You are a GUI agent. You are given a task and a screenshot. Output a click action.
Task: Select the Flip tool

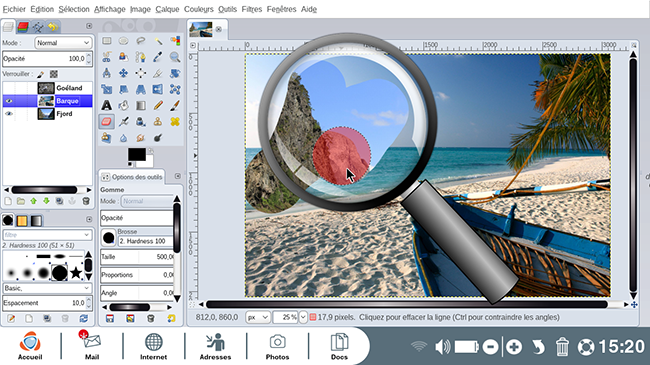(x=158, y=89)
